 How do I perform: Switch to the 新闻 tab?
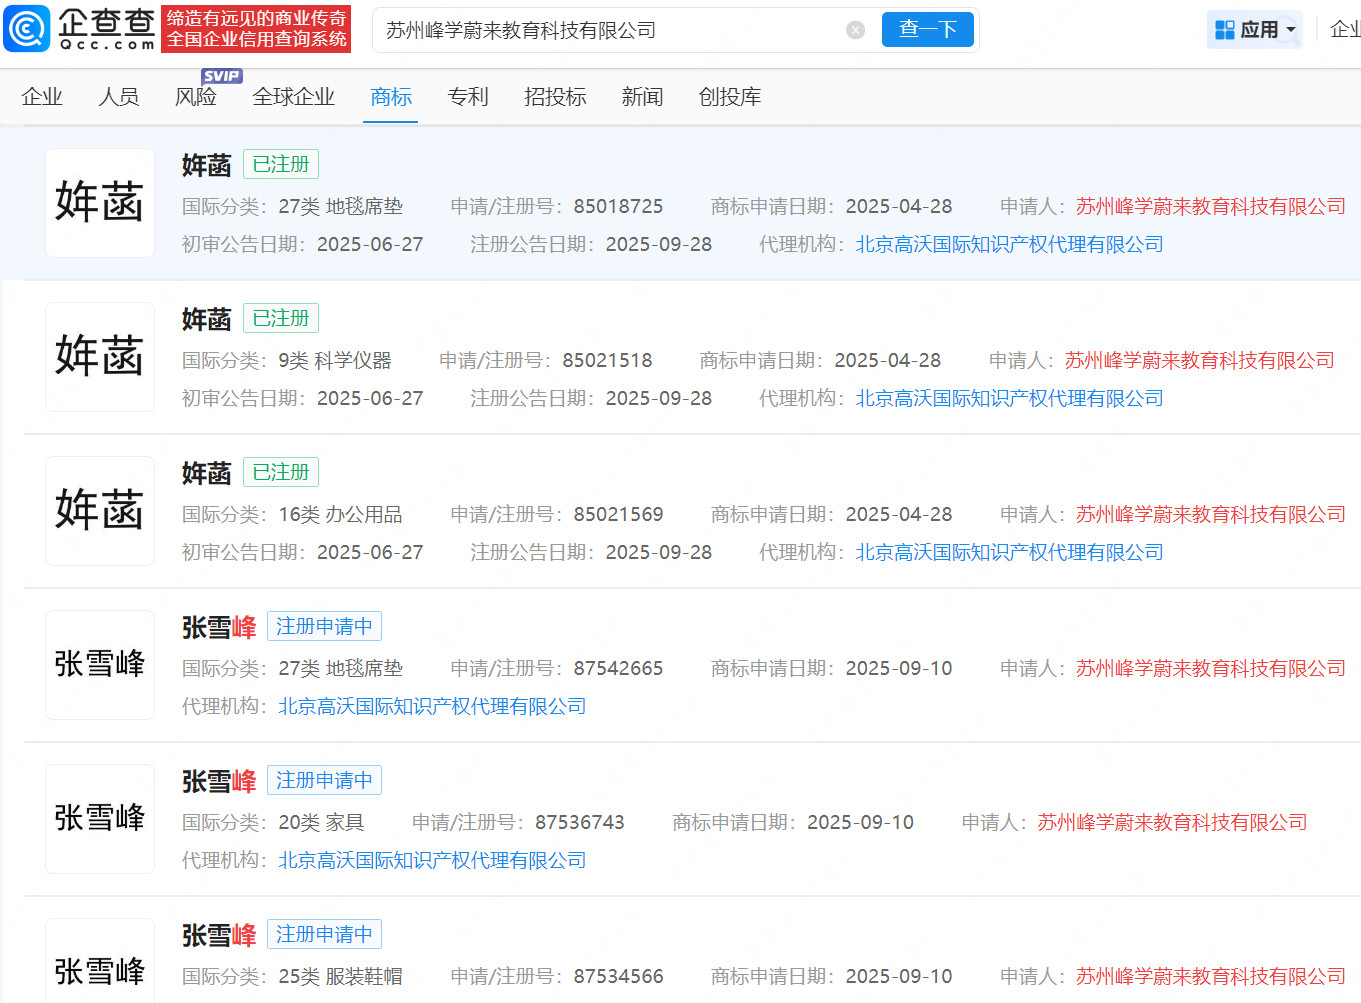click(x=641, y=97)
